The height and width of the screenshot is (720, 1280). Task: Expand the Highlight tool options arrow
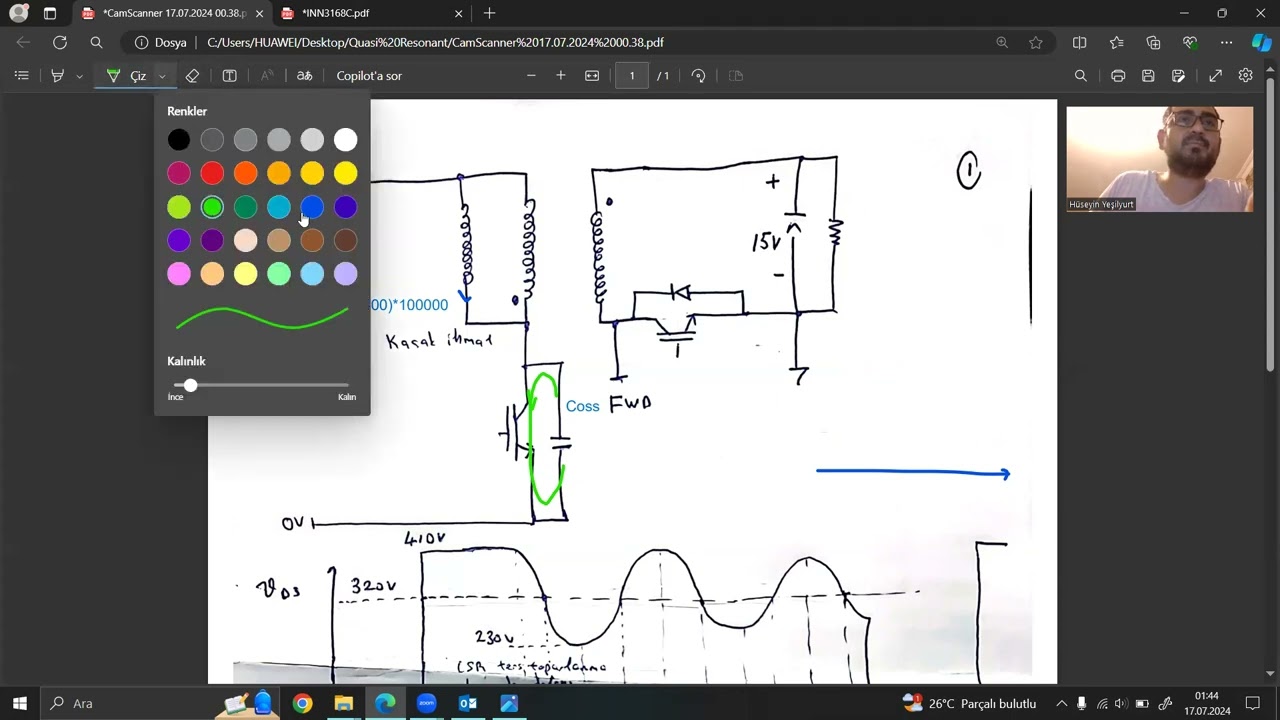[x=79, y=76]
